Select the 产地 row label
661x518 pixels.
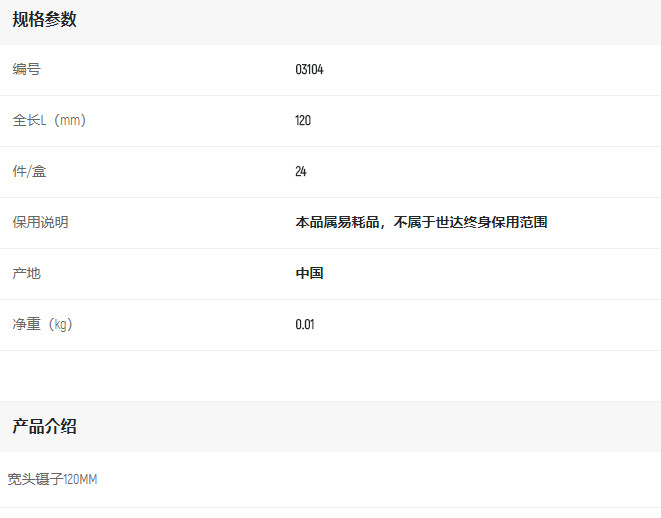click(26, 274)
